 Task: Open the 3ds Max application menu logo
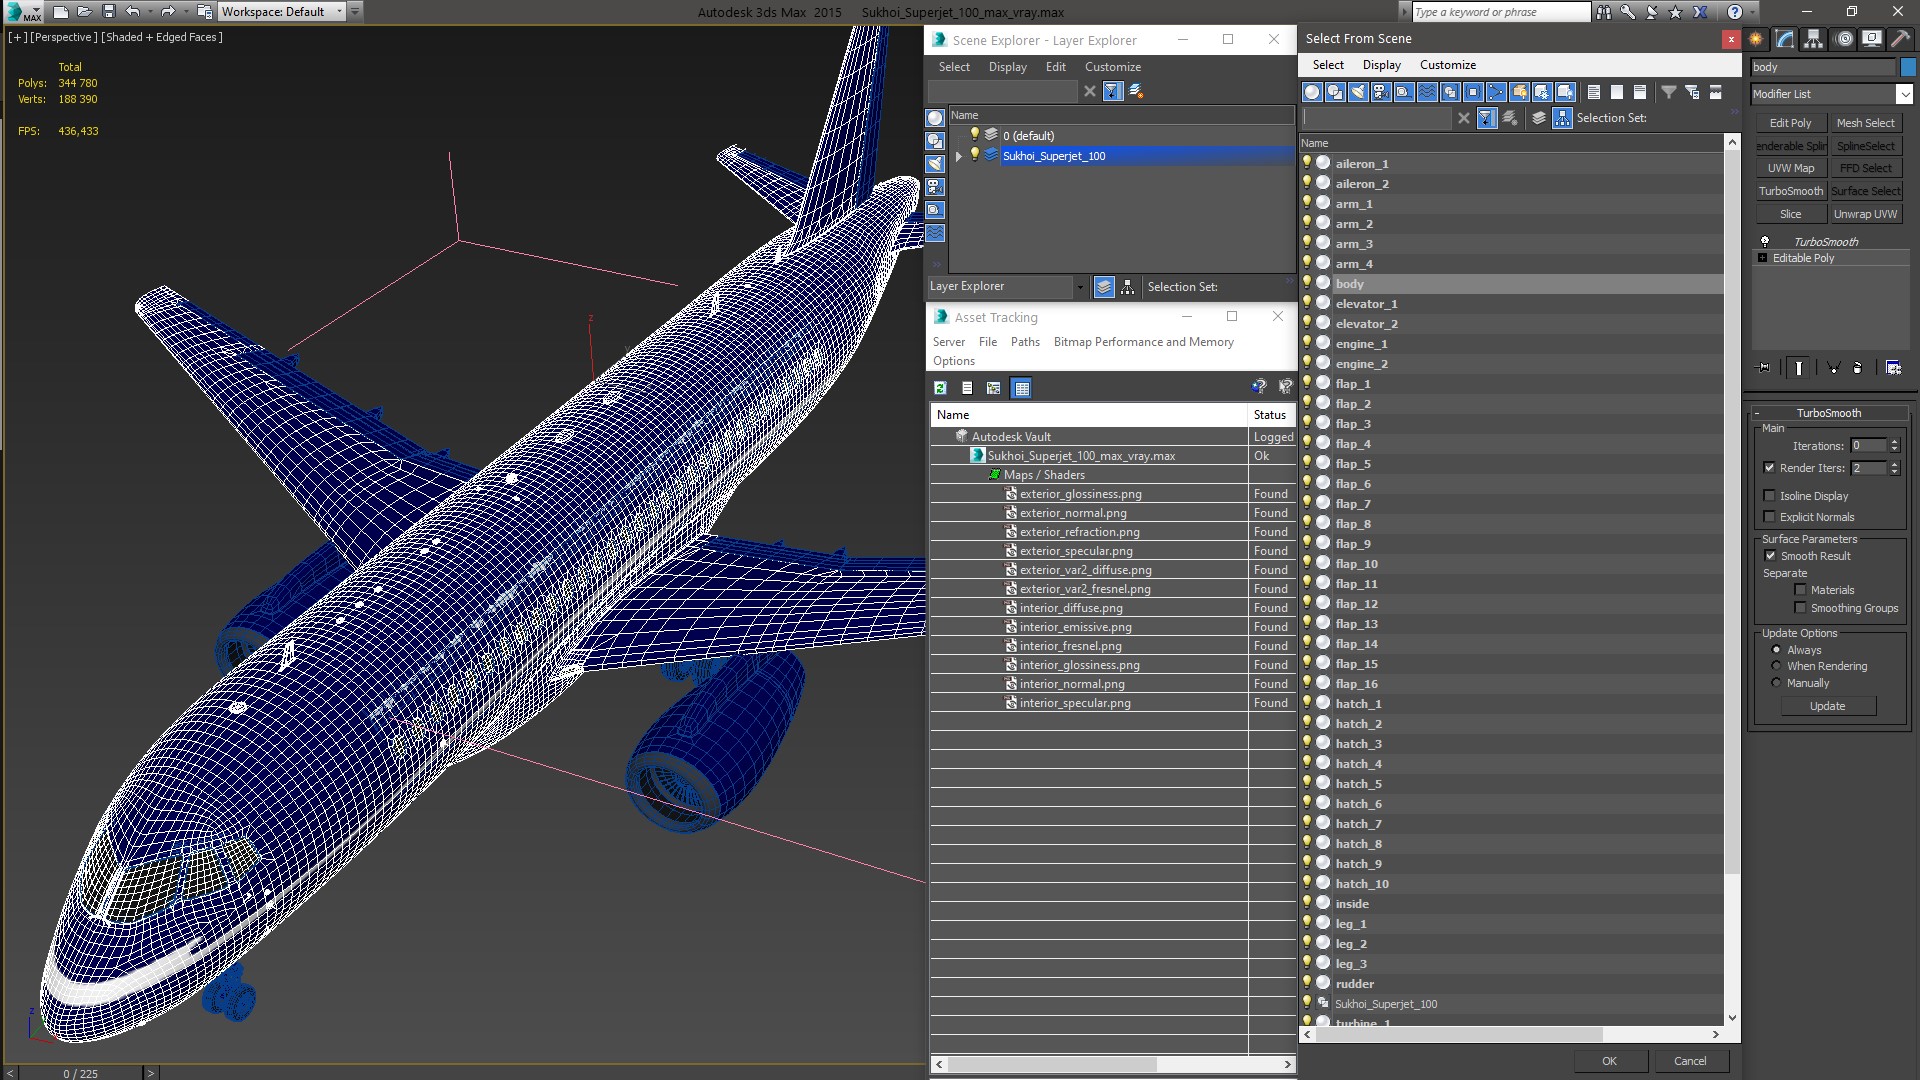22,12
